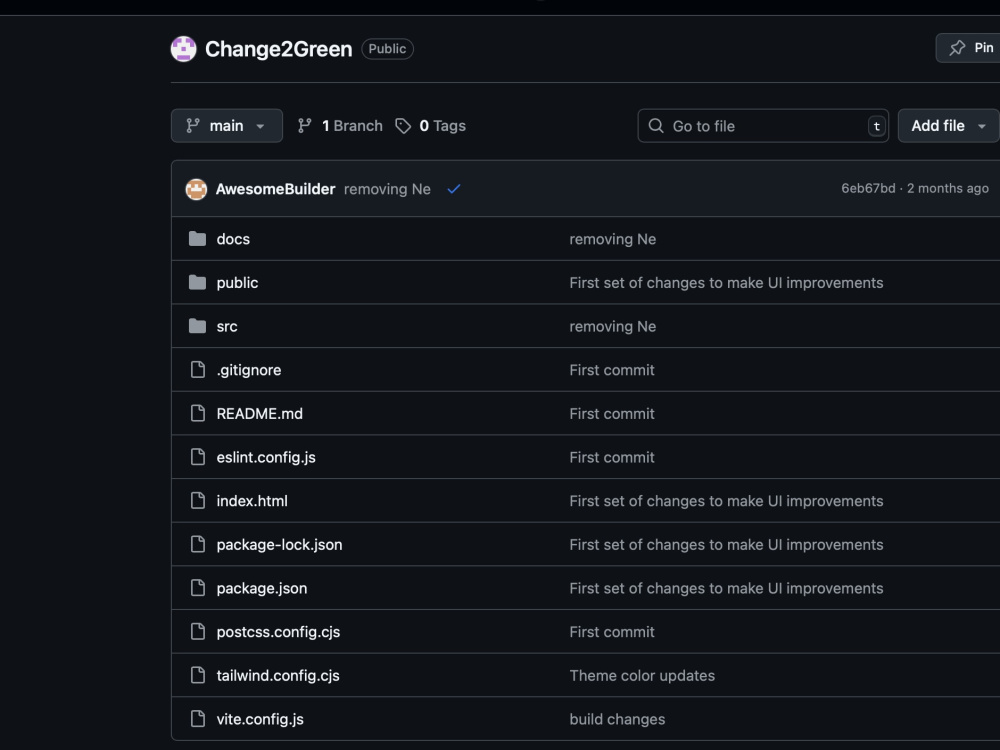Click the Change2Green repository avatar
This screenshot has height=750, width=1000.
[184, 49]
